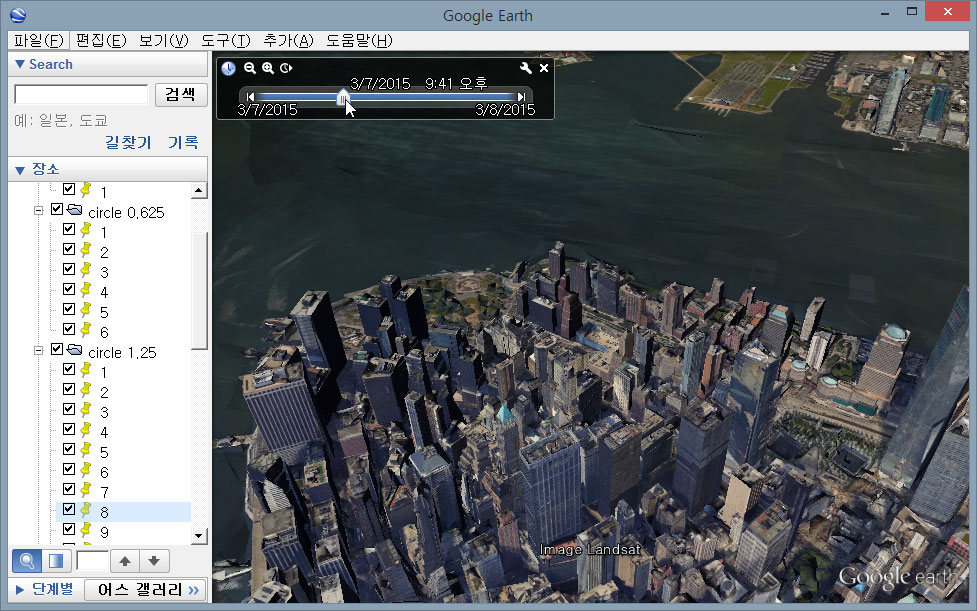This screenshot has height=611, width=977.
Task: Close the time slider panel
Action: coord(544,68)
